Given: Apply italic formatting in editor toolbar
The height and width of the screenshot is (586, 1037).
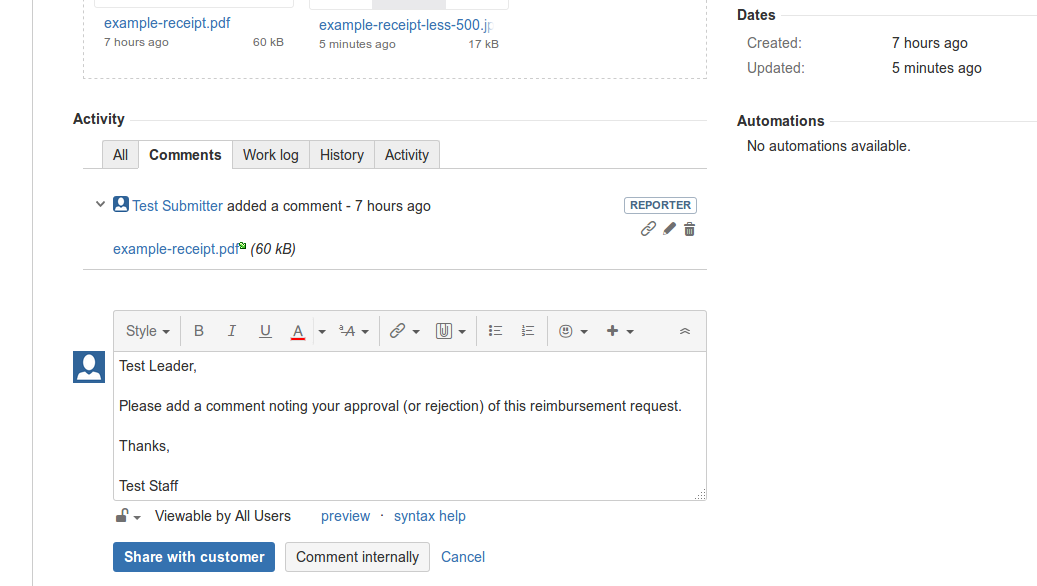Looking at the screenshot, I should (232, 331).
